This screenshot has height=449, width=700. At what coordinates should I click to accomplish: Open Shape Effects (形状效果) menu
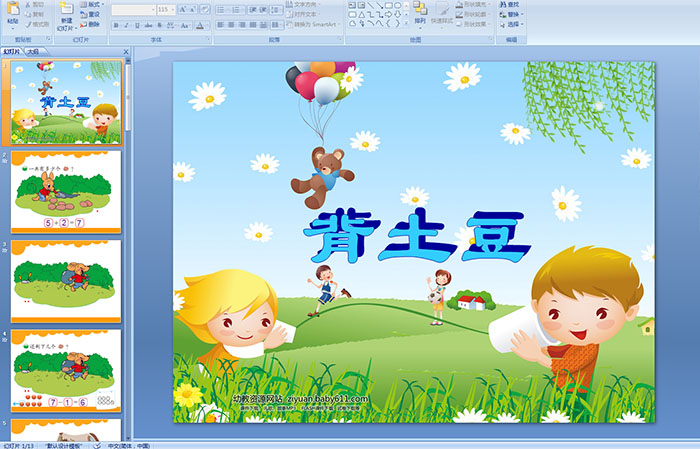point(473,24)
